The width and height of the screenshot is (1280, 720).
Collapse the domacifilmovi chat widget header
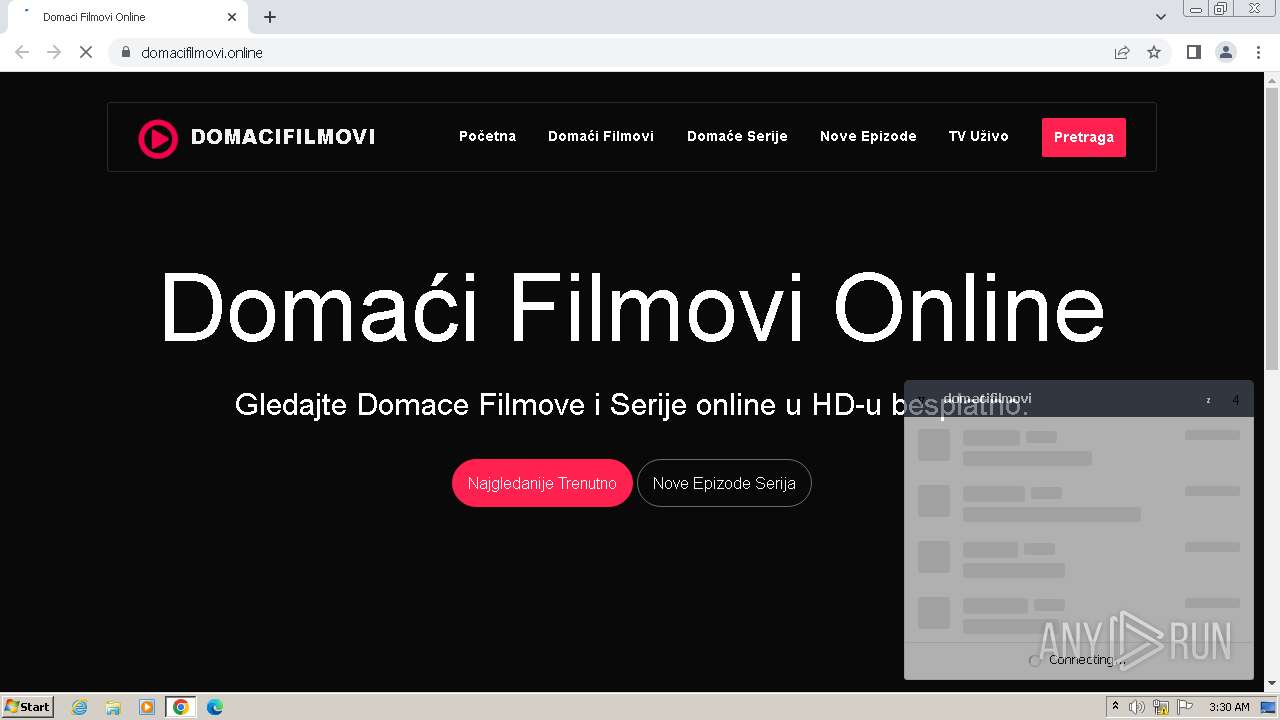[1078, 399]
